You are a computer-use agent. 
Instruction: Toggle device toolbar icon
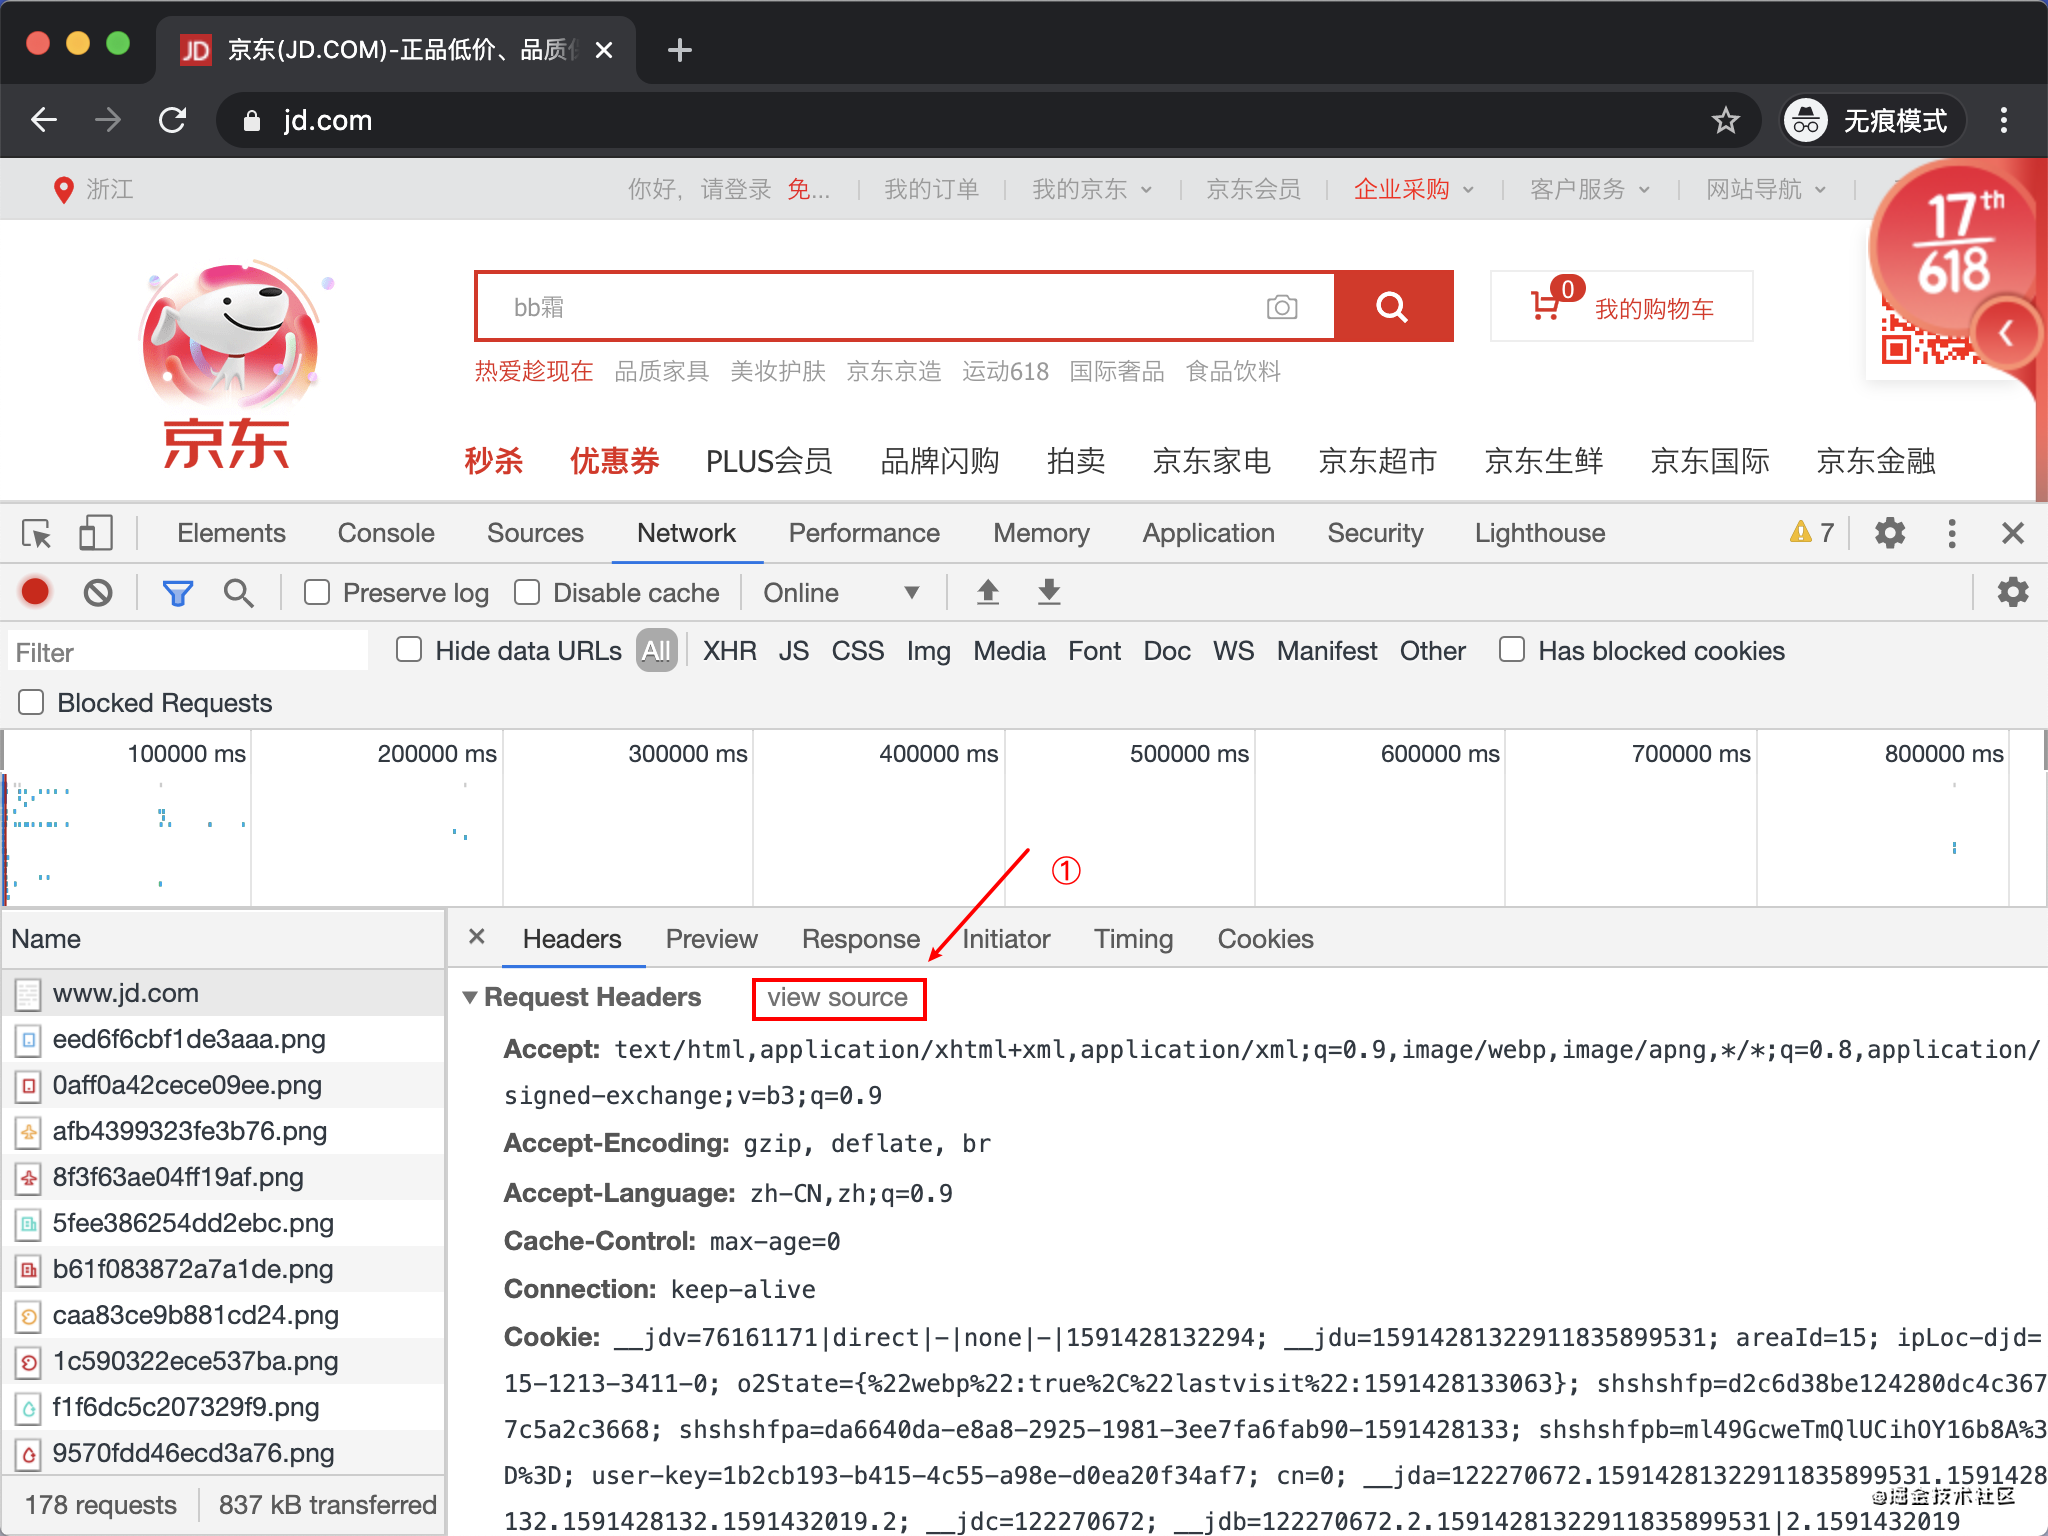pyautogui.click(x=95, y=533)
